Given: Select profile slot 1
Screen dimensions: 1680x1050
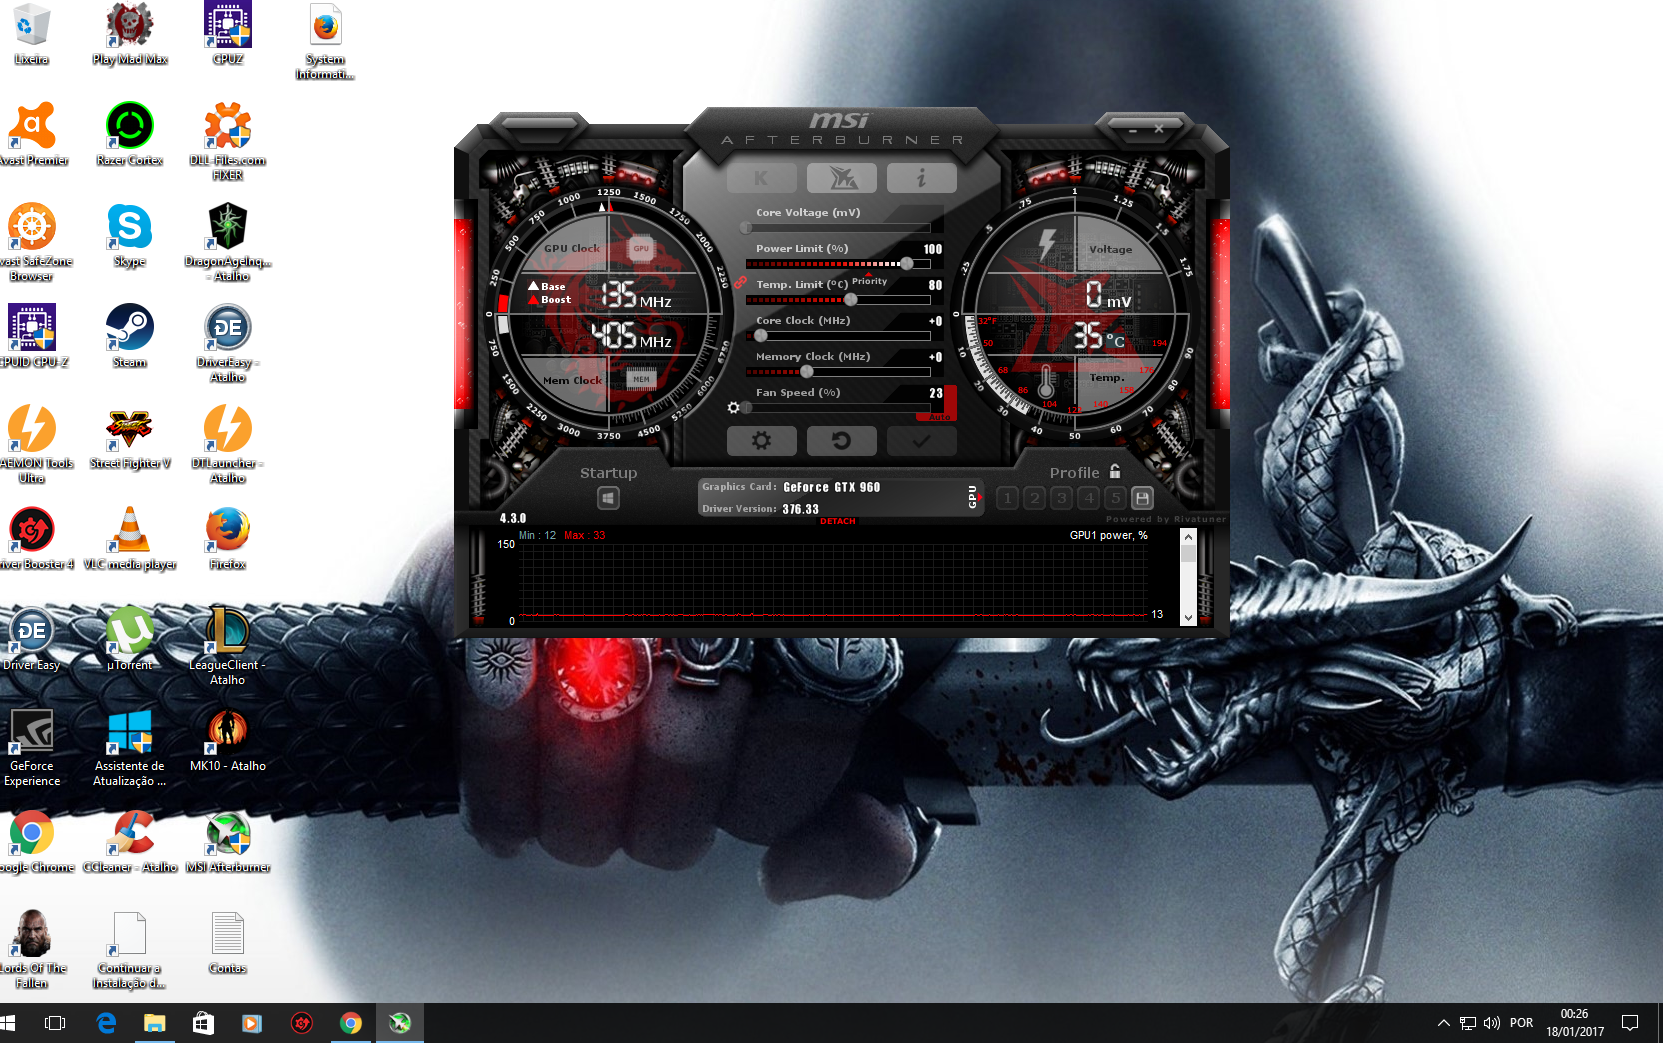Looking at the screenshot, I should pos(1008,498).
